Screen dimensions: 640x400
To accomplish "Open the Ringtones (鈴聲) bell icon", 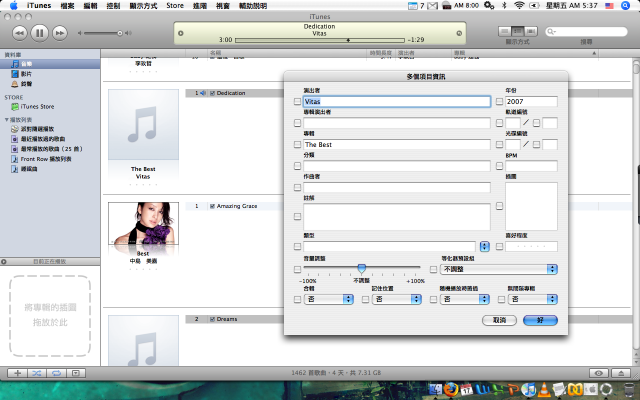I will (15, 84).
